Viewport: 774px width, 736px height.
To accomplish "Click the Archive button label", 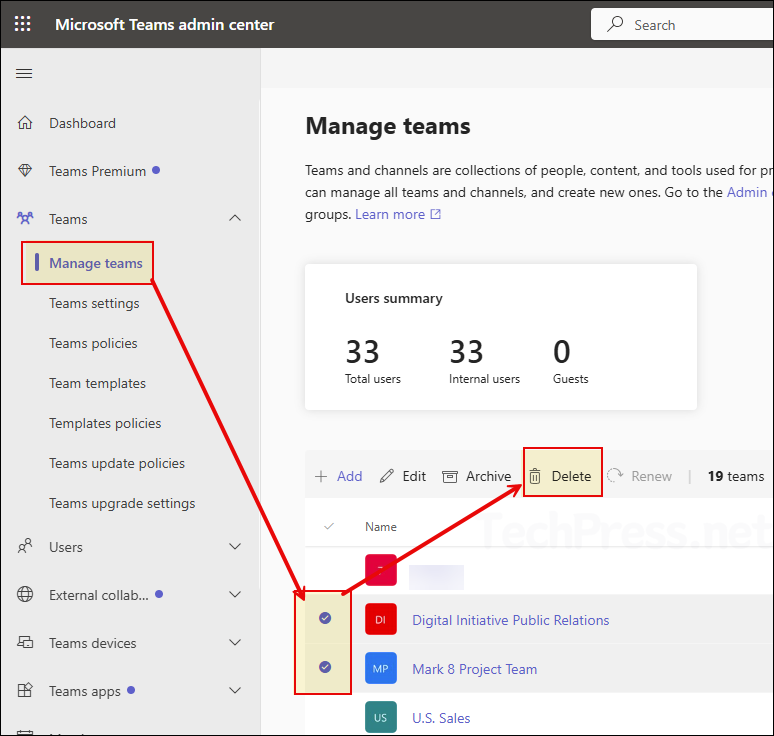I will (489, 476).
